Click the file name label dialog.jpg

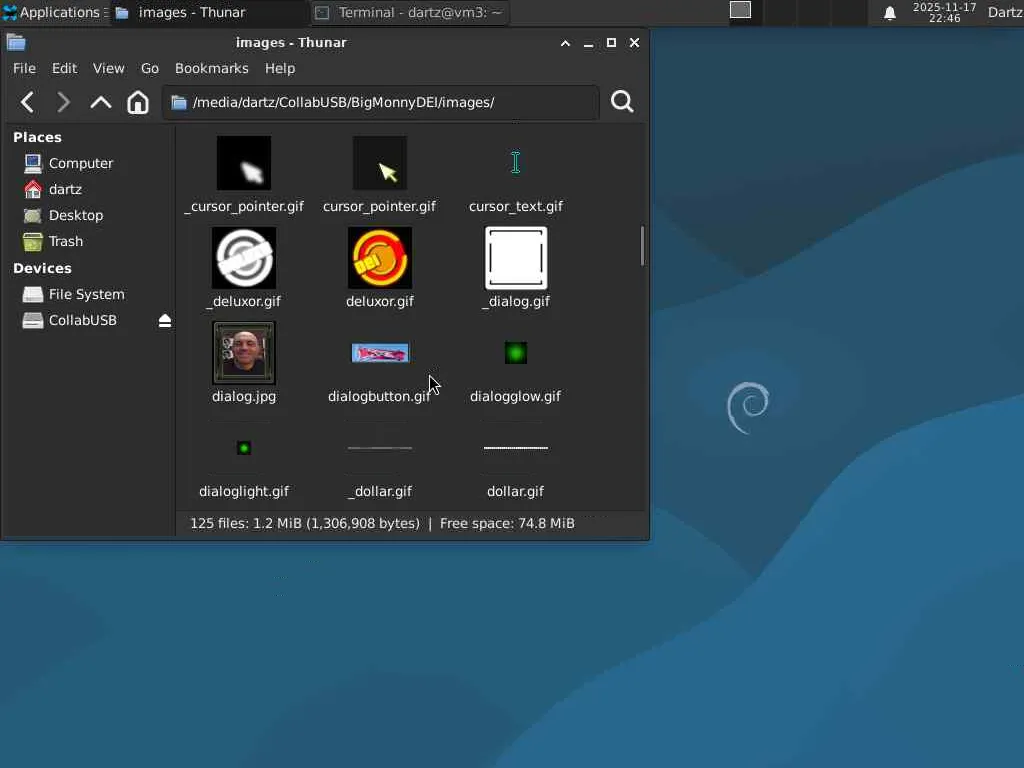[x=244, y=396]
